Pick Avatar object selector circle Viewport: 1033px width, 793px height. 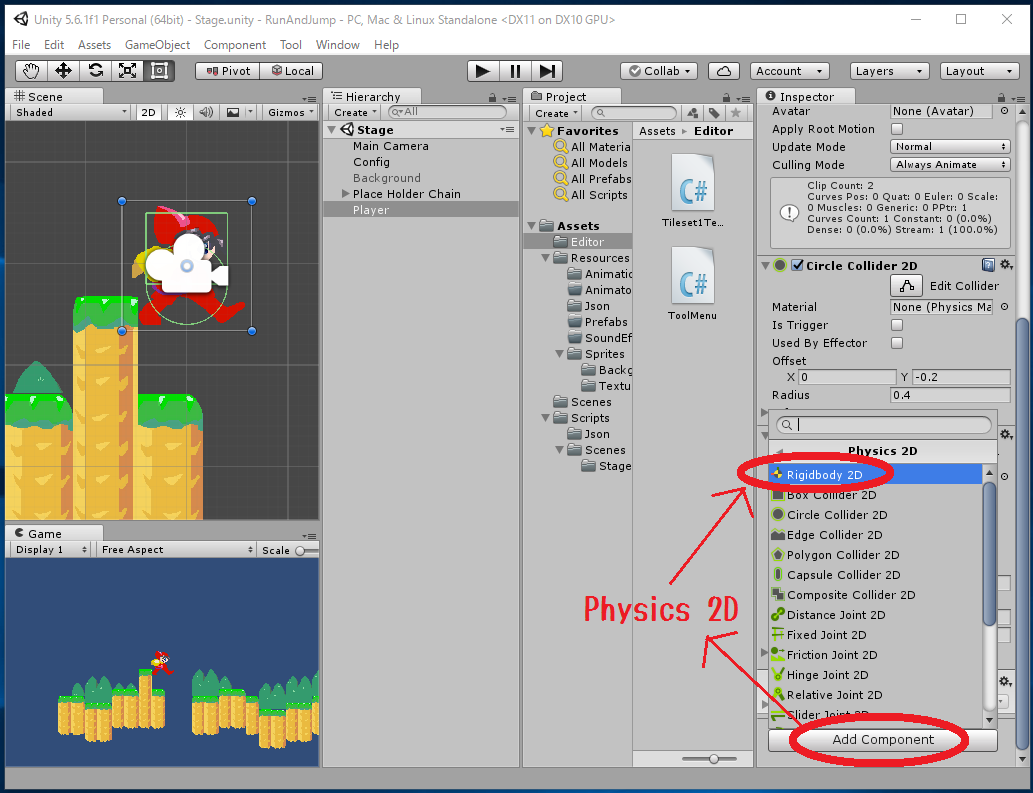click(x=1004, y=111)
